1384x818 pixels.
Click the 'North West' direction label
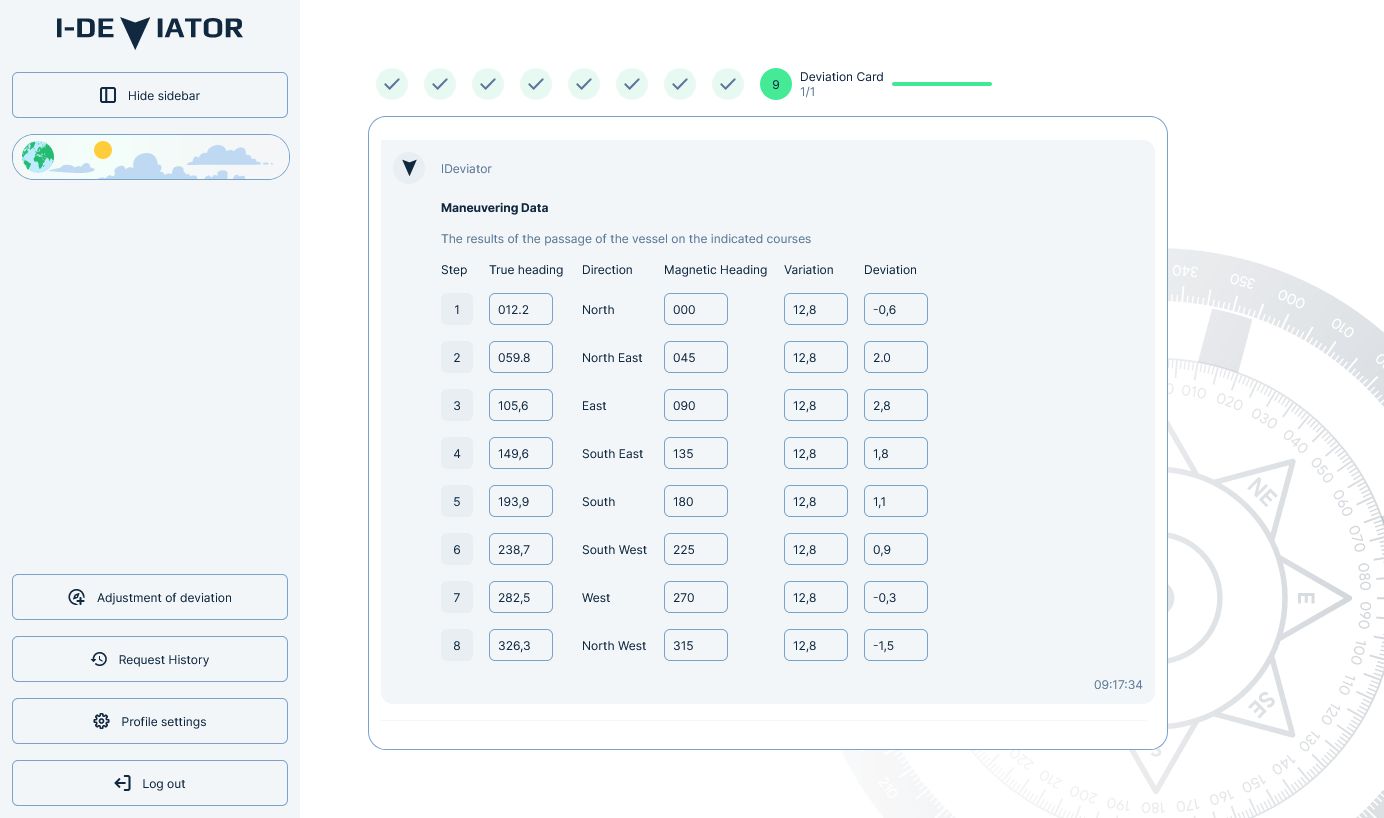[x=614, y=646]
